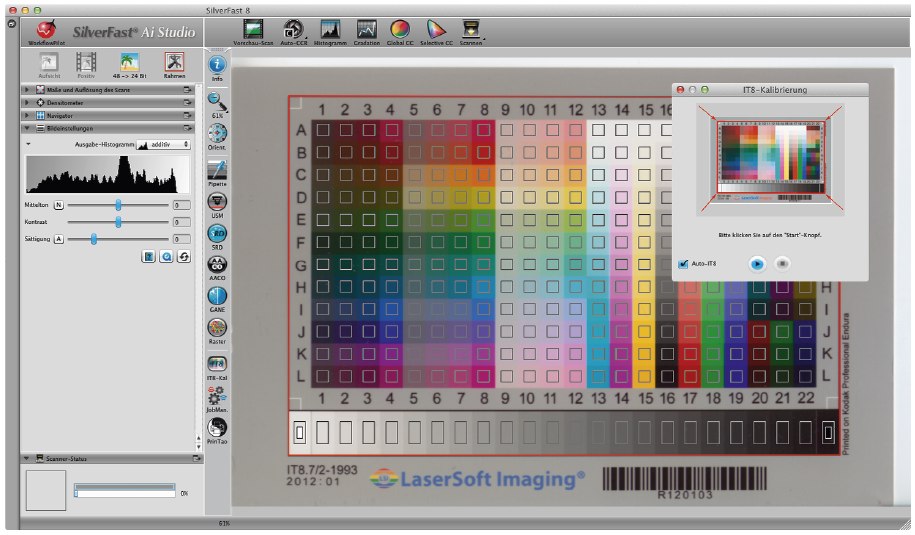Viewport: 915px width, 535px height.
Task: Click the QuickTime movie icon below sliders
Action: click(x=166, y=257)
